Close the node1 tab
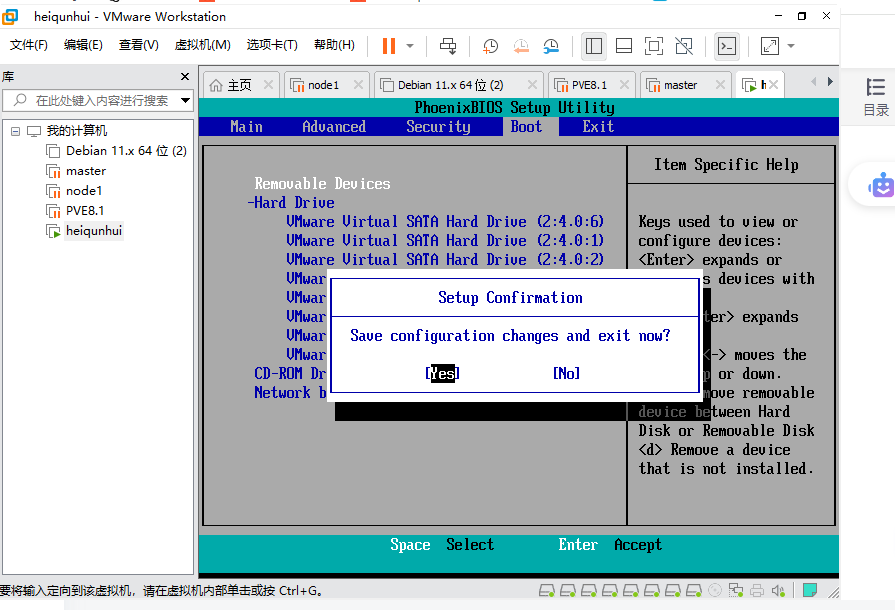Image resolution: width=895 pixels, height=610 pixels. (x=358, y=85)
